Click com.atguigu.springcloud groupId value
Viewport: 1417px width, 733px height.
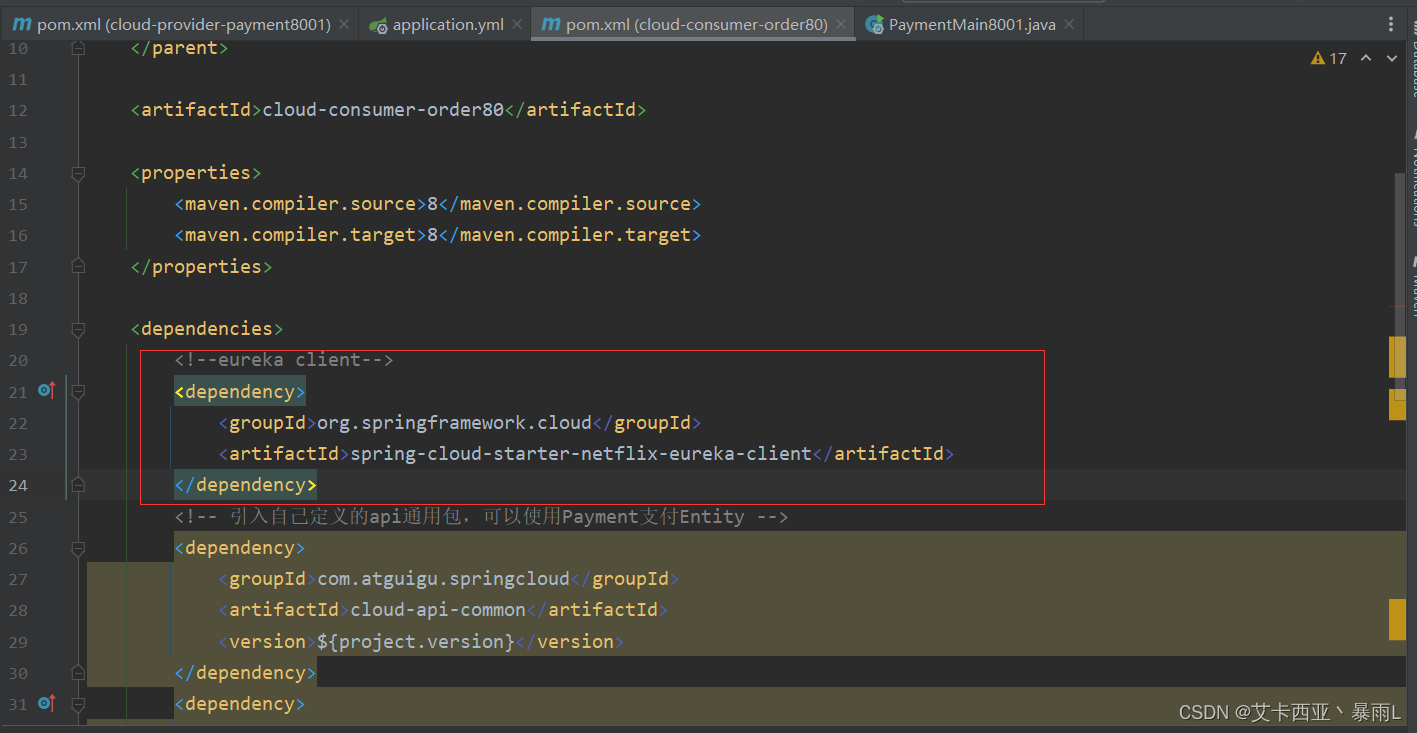point(443,579)
